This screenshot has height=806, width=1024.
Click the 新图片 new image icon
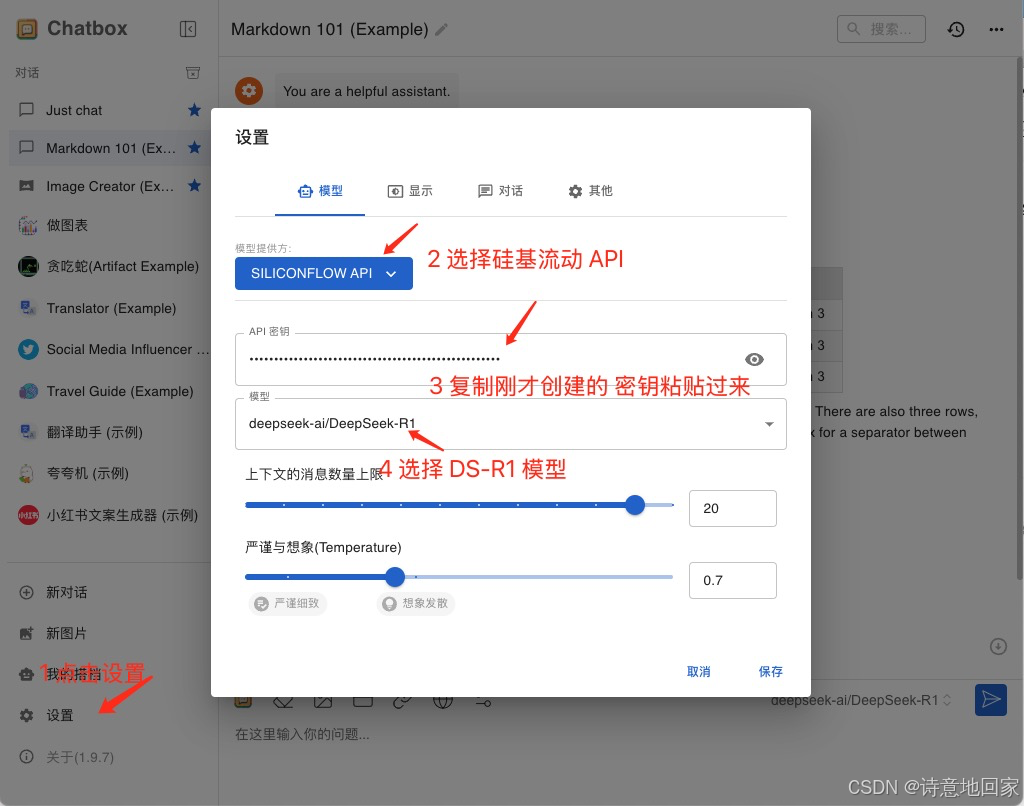point(27,634)
